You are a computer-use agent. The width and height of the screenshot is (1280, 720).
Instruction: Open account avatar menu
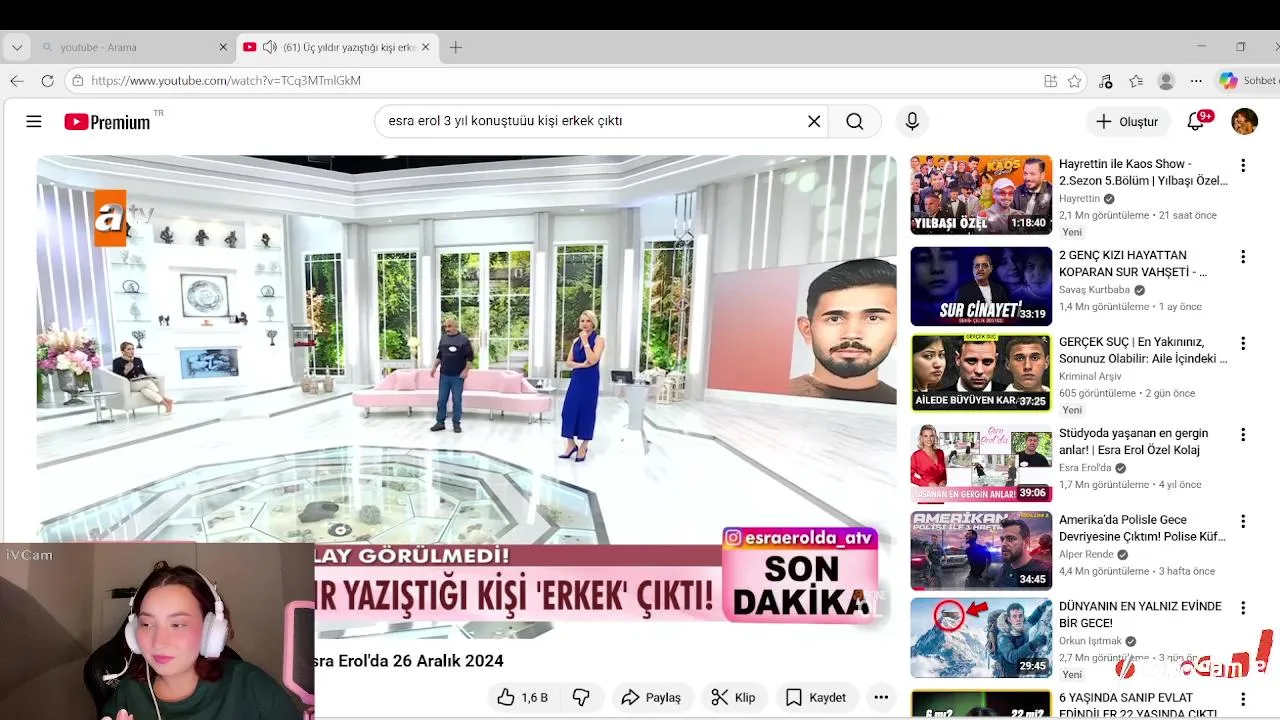1244,121
